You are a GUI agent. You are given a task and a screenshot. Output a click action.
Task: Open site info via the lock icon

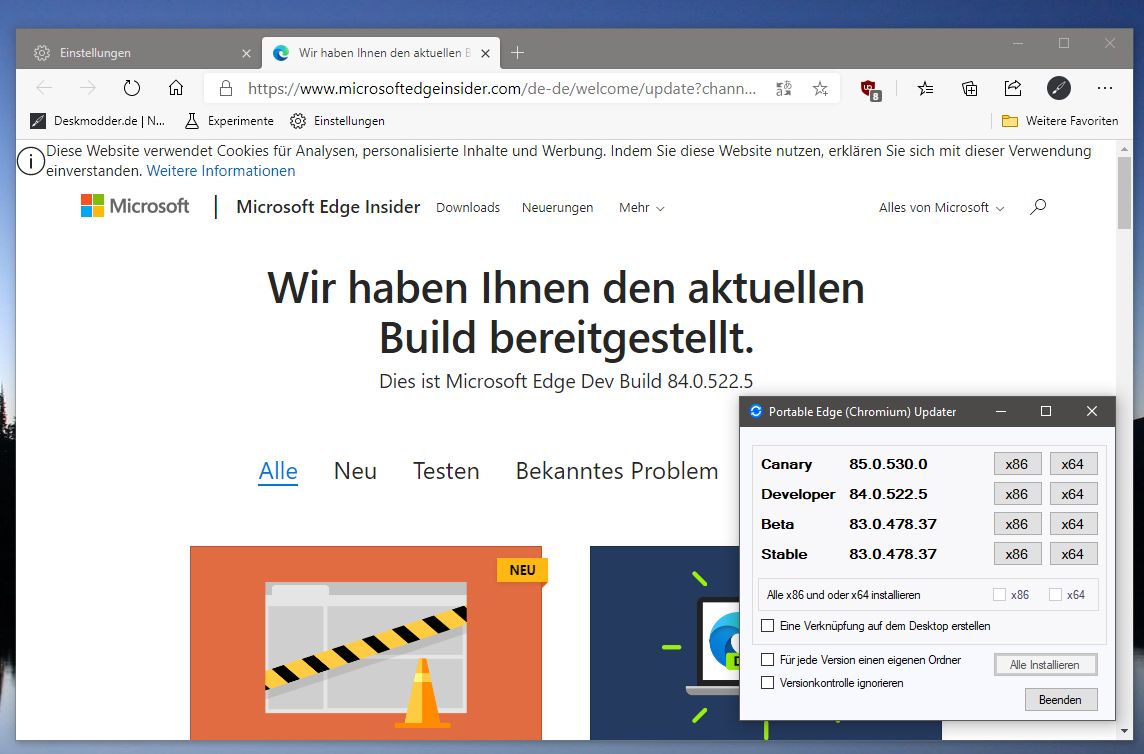225,88
